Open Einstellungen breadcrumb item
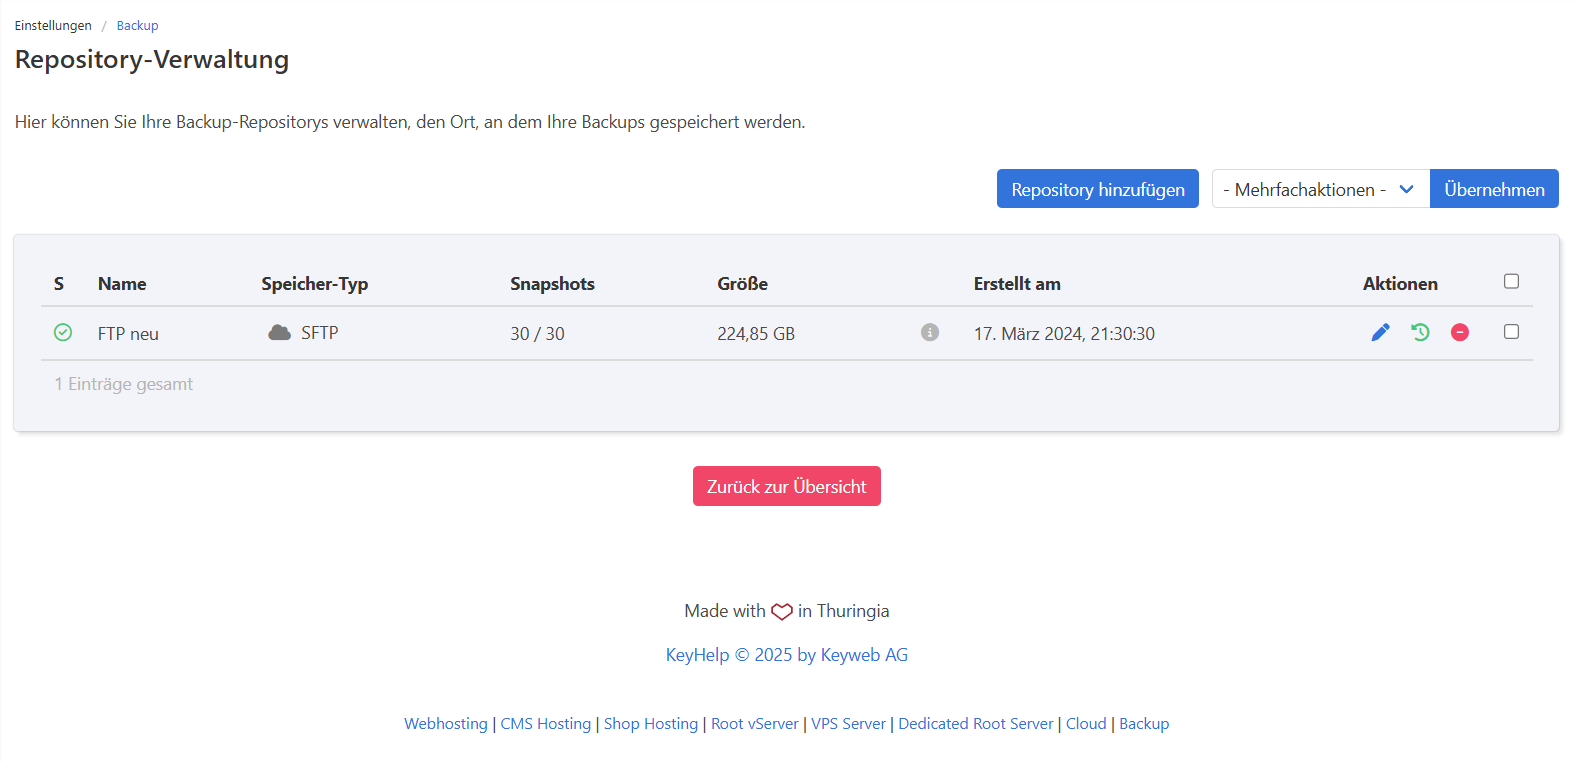 [53, 26]
